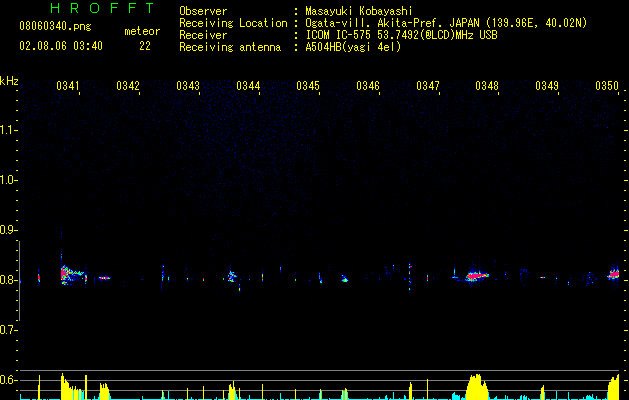
Task: Click the A504HB yagi antenna text
Action: tap(353, 47)
